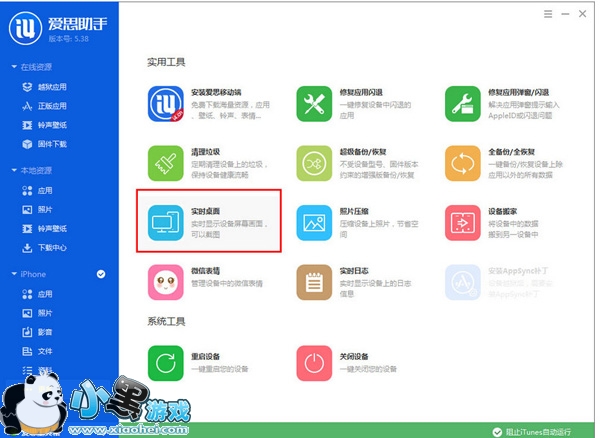This screenshot has height=438, width=600.
Task: Select 照片 under 本地资源
Action: [x=37, y=210]
